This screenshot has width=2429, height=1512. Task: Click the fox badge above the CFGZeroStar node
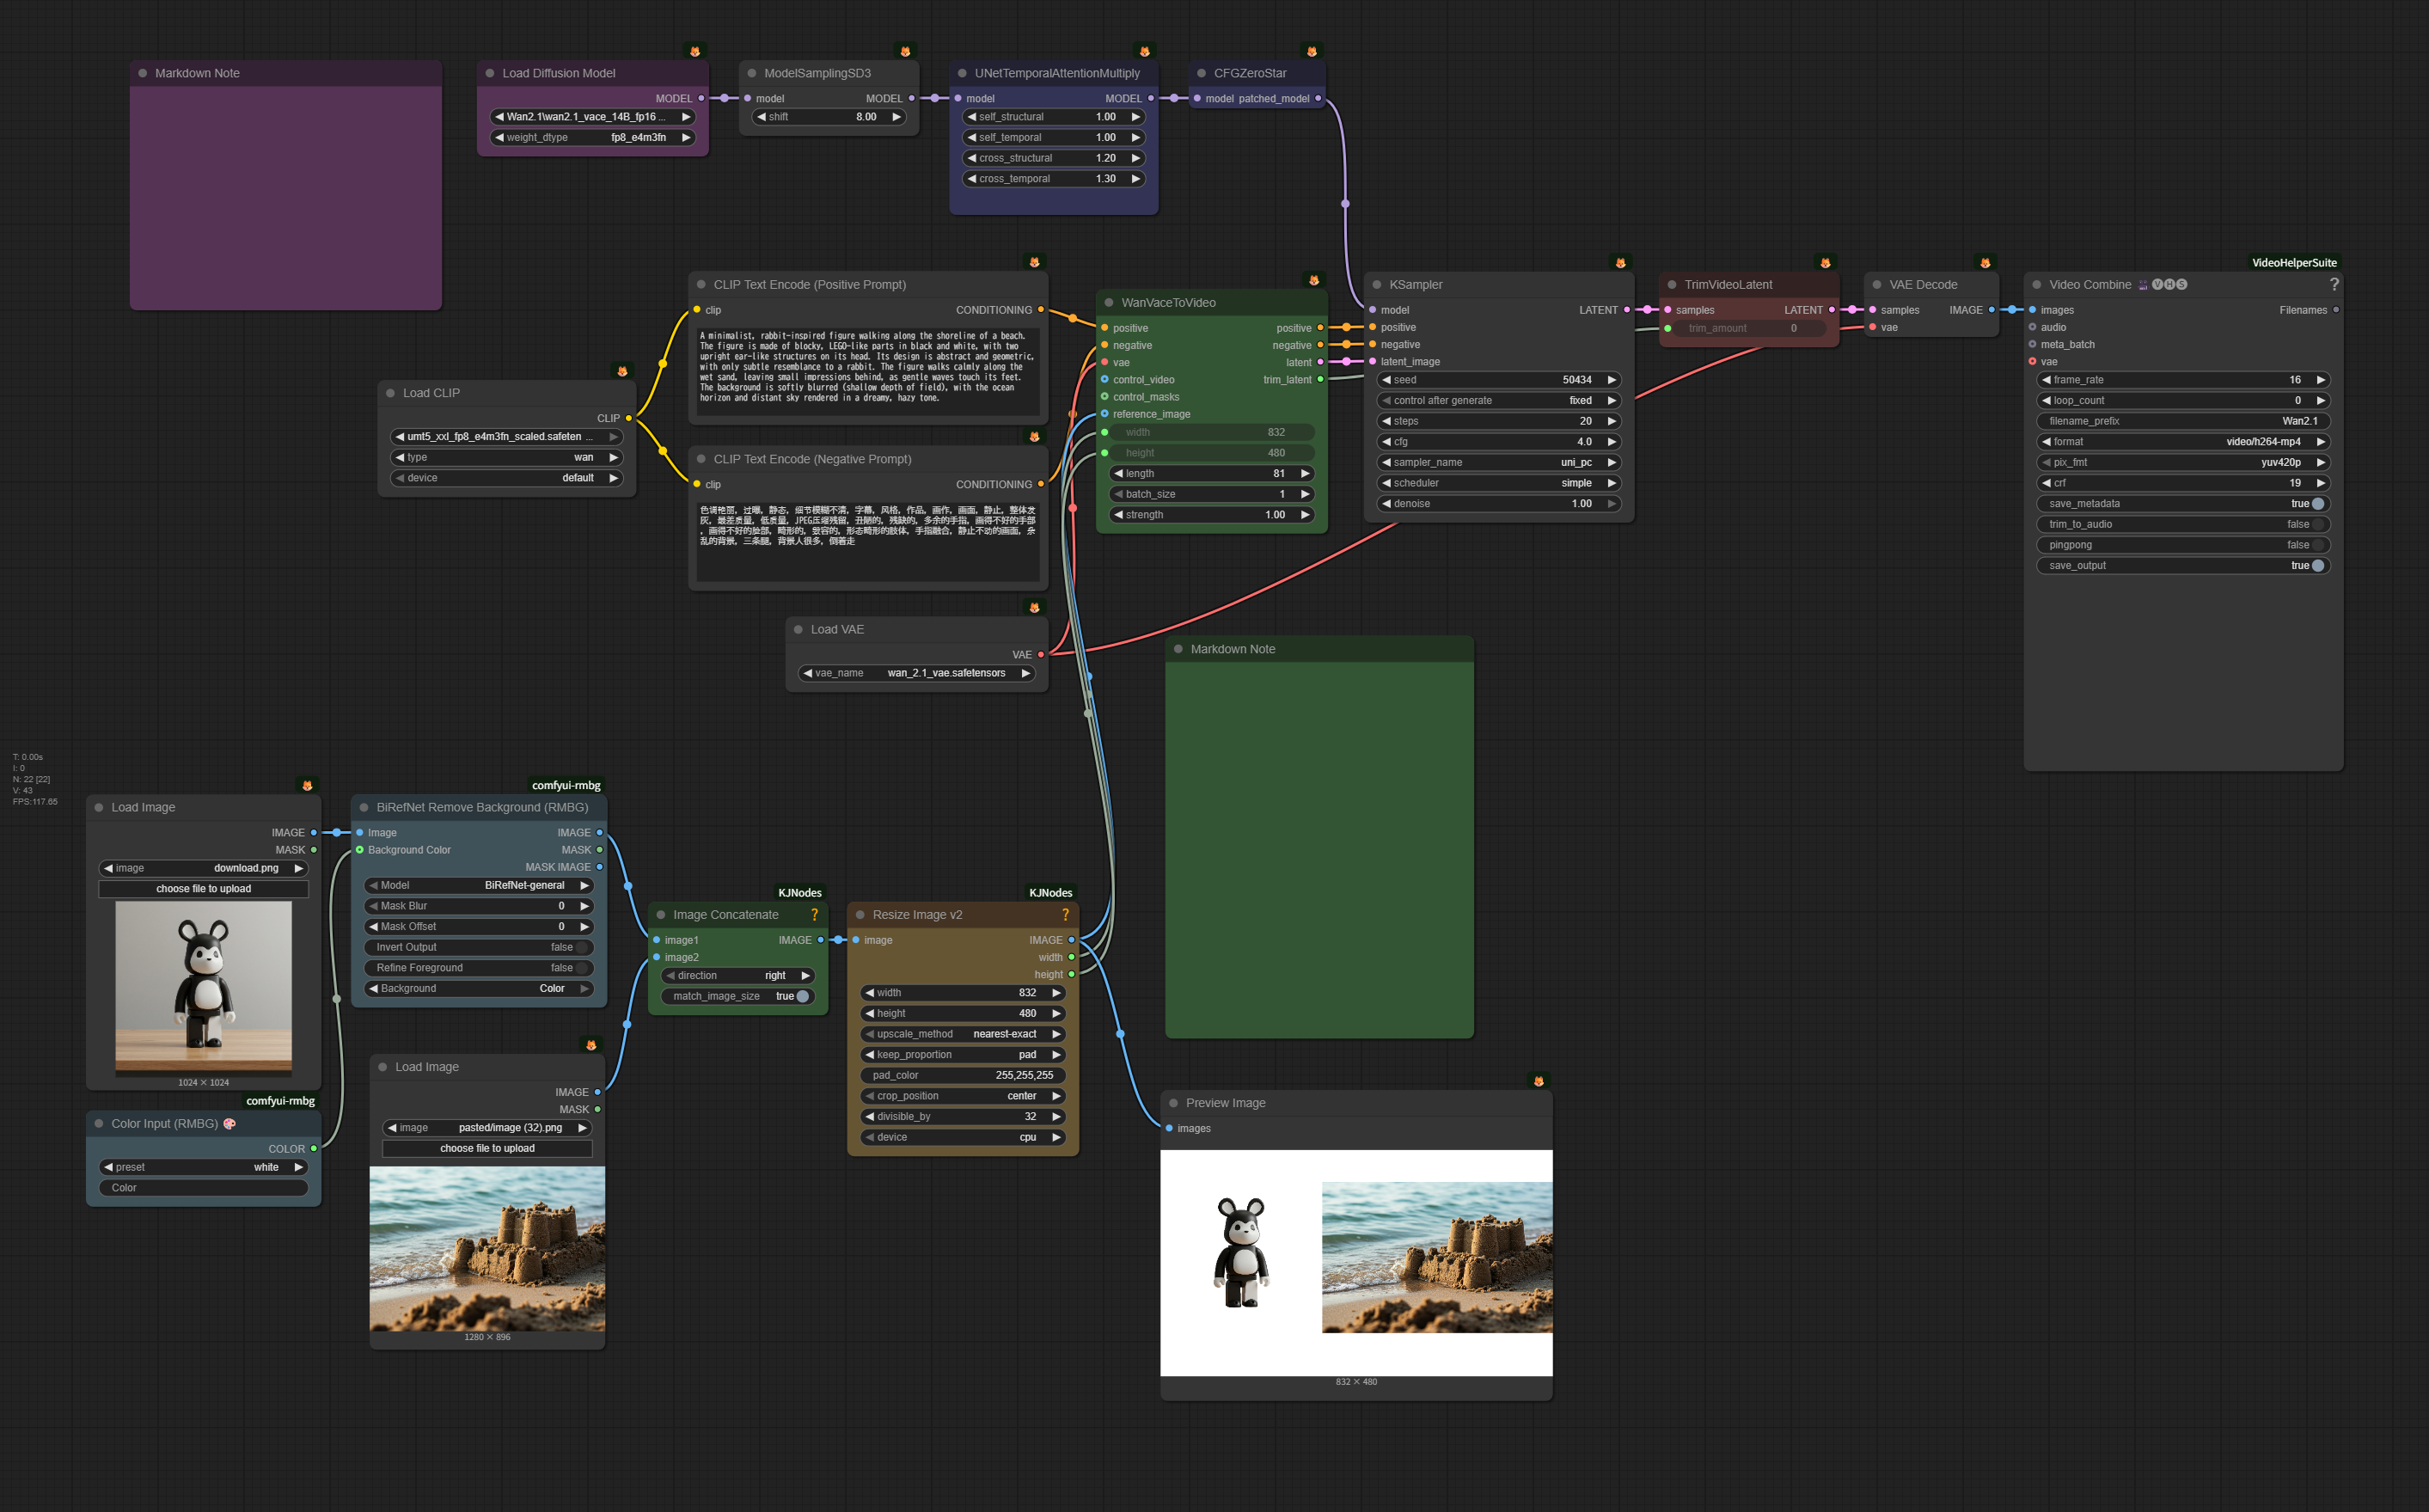1311,52
